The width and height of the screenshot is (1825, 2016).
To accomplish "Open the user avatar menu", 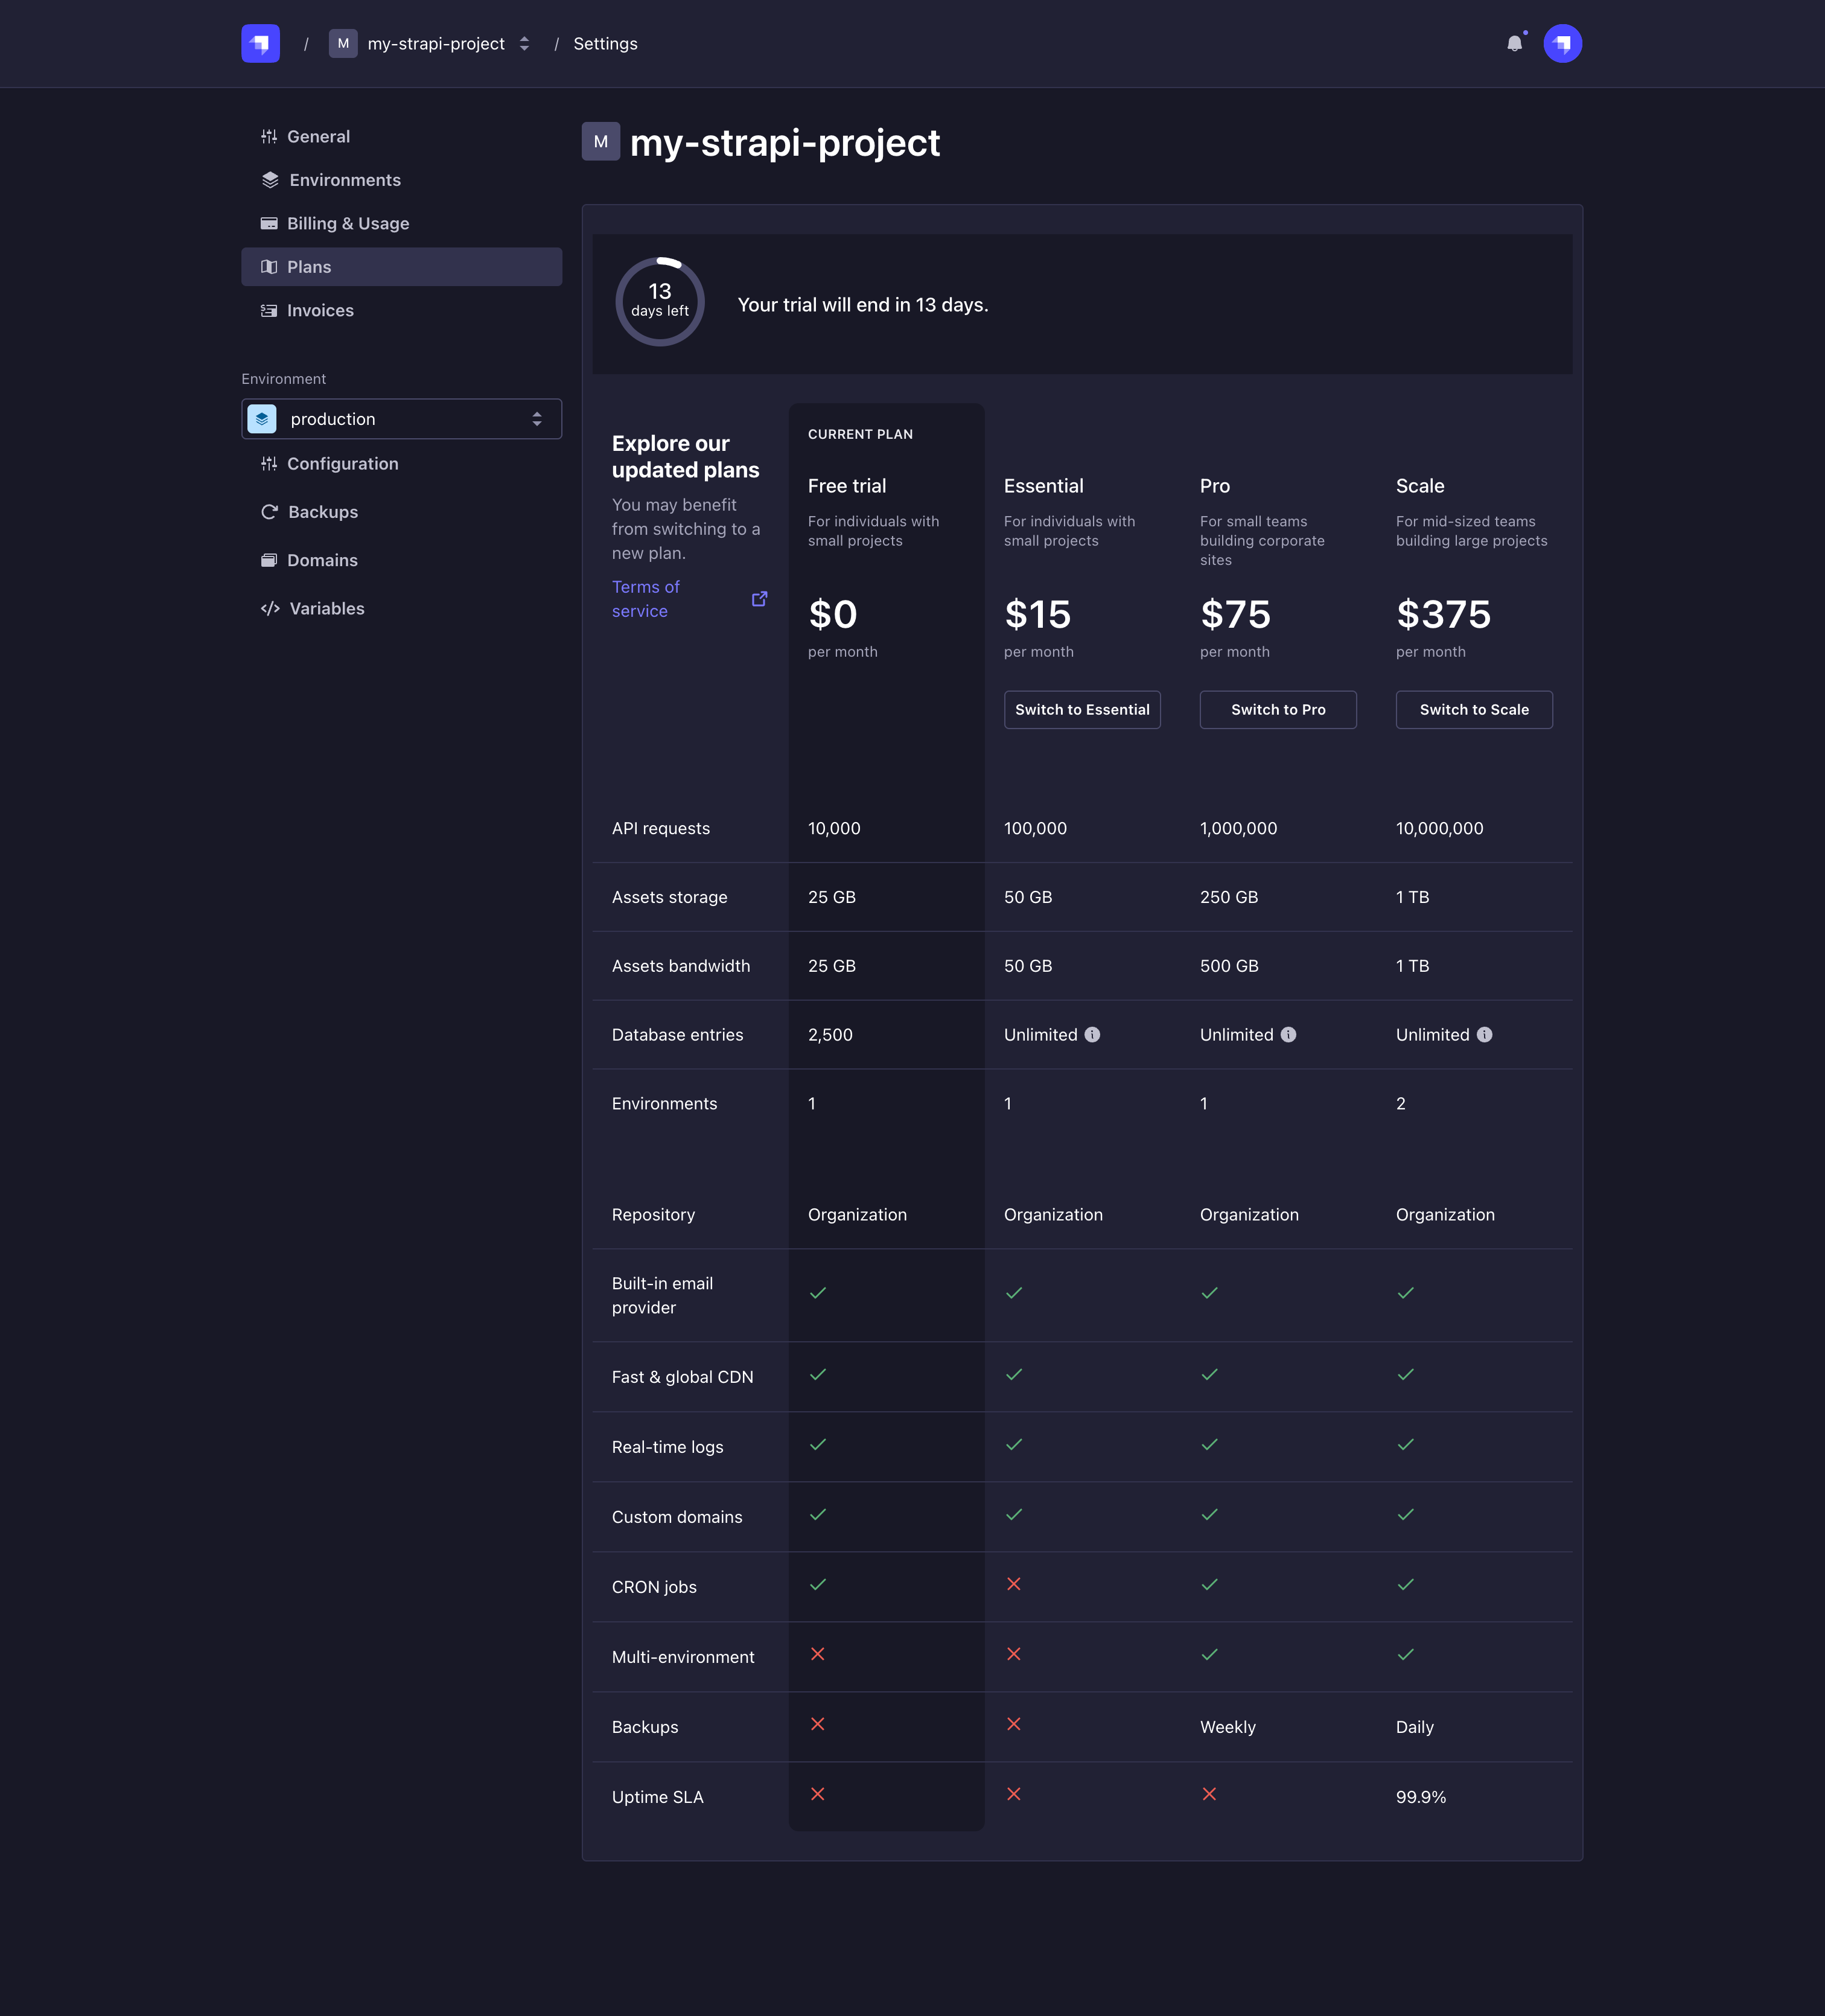I will click(1562, 44).
